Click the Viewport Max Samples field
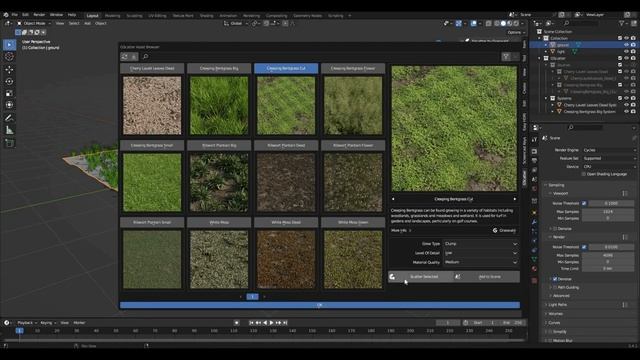Viewport: 640px width, 360px height. pyautogui.click(x=608, y=212)
